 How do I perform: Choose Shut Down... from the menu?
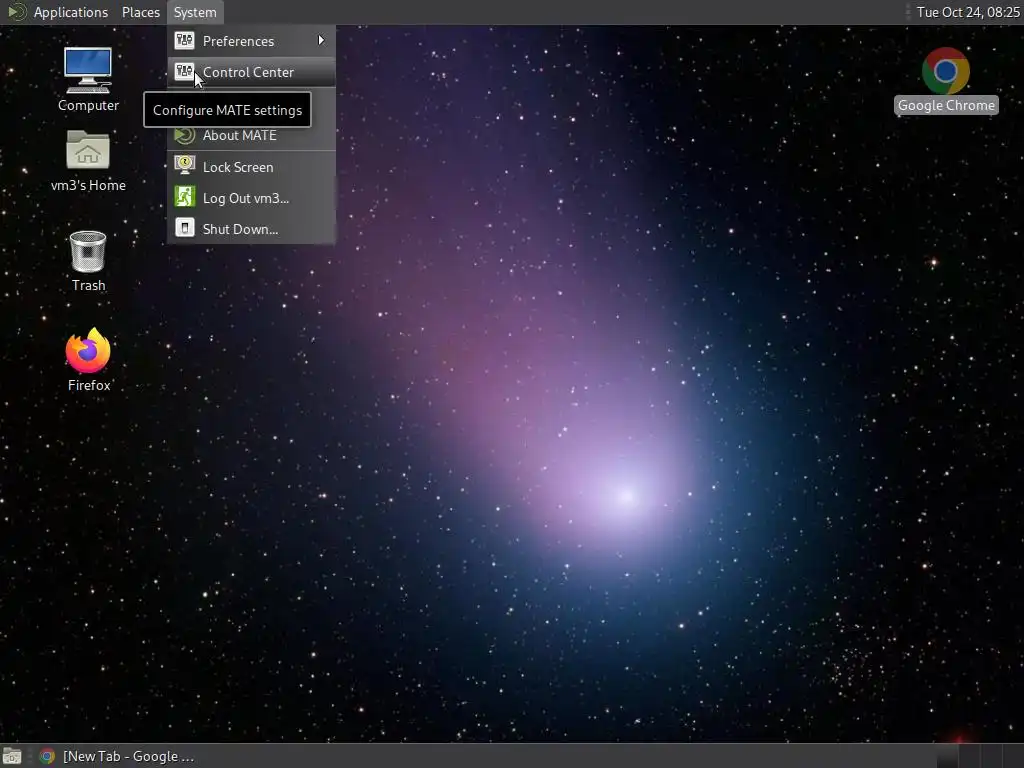(251, 229)
